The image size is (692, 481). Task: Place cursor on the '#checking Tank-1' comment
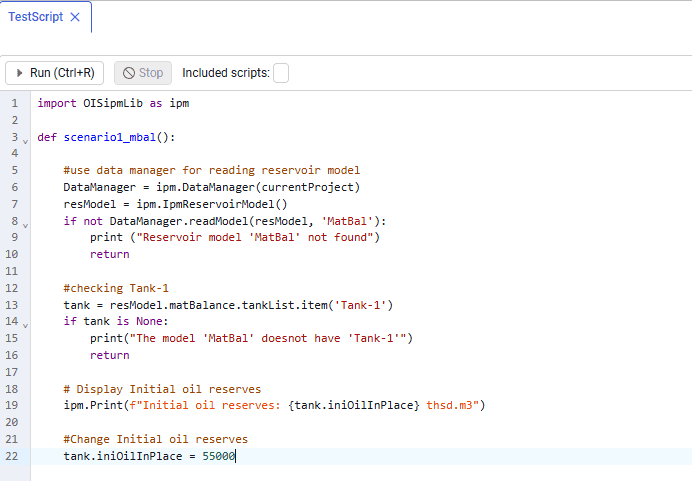pyautogui.click(x=116, y=288)
